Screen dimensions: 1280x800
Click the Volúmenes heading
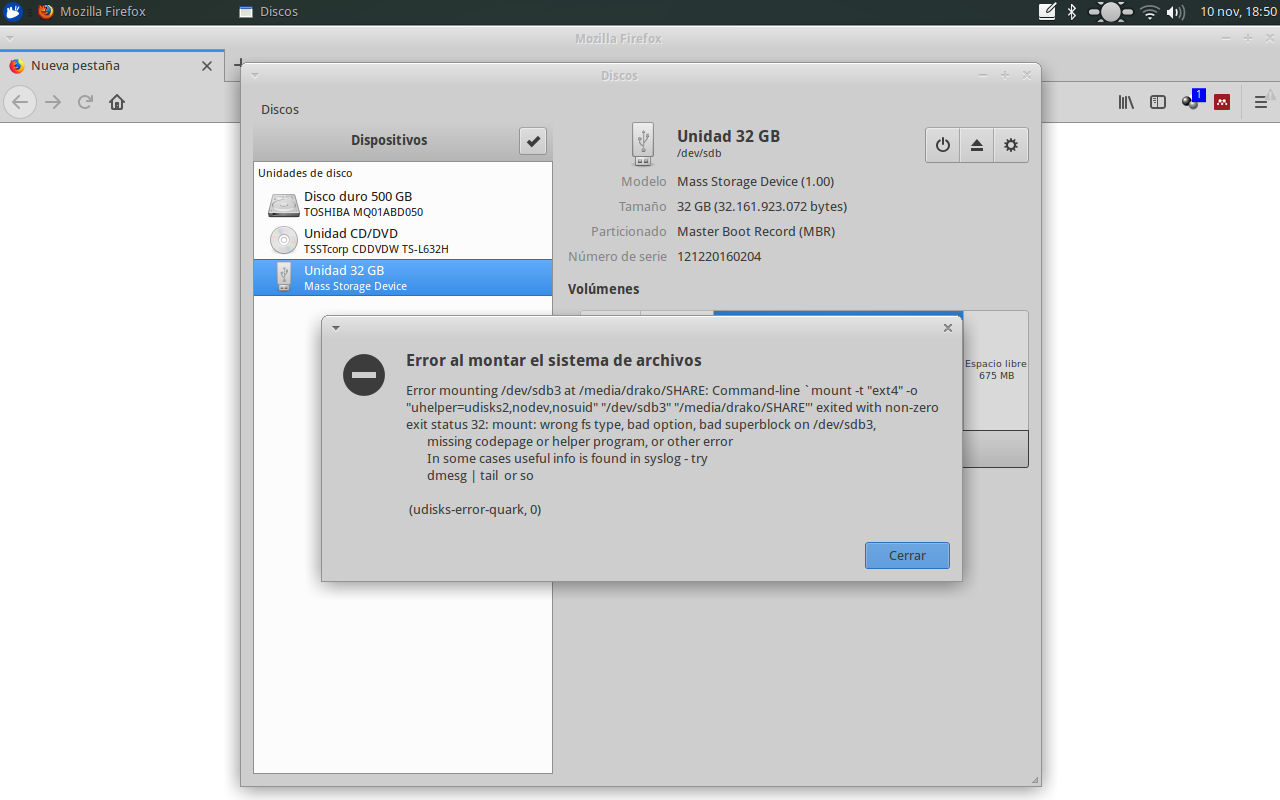[604, 289]
